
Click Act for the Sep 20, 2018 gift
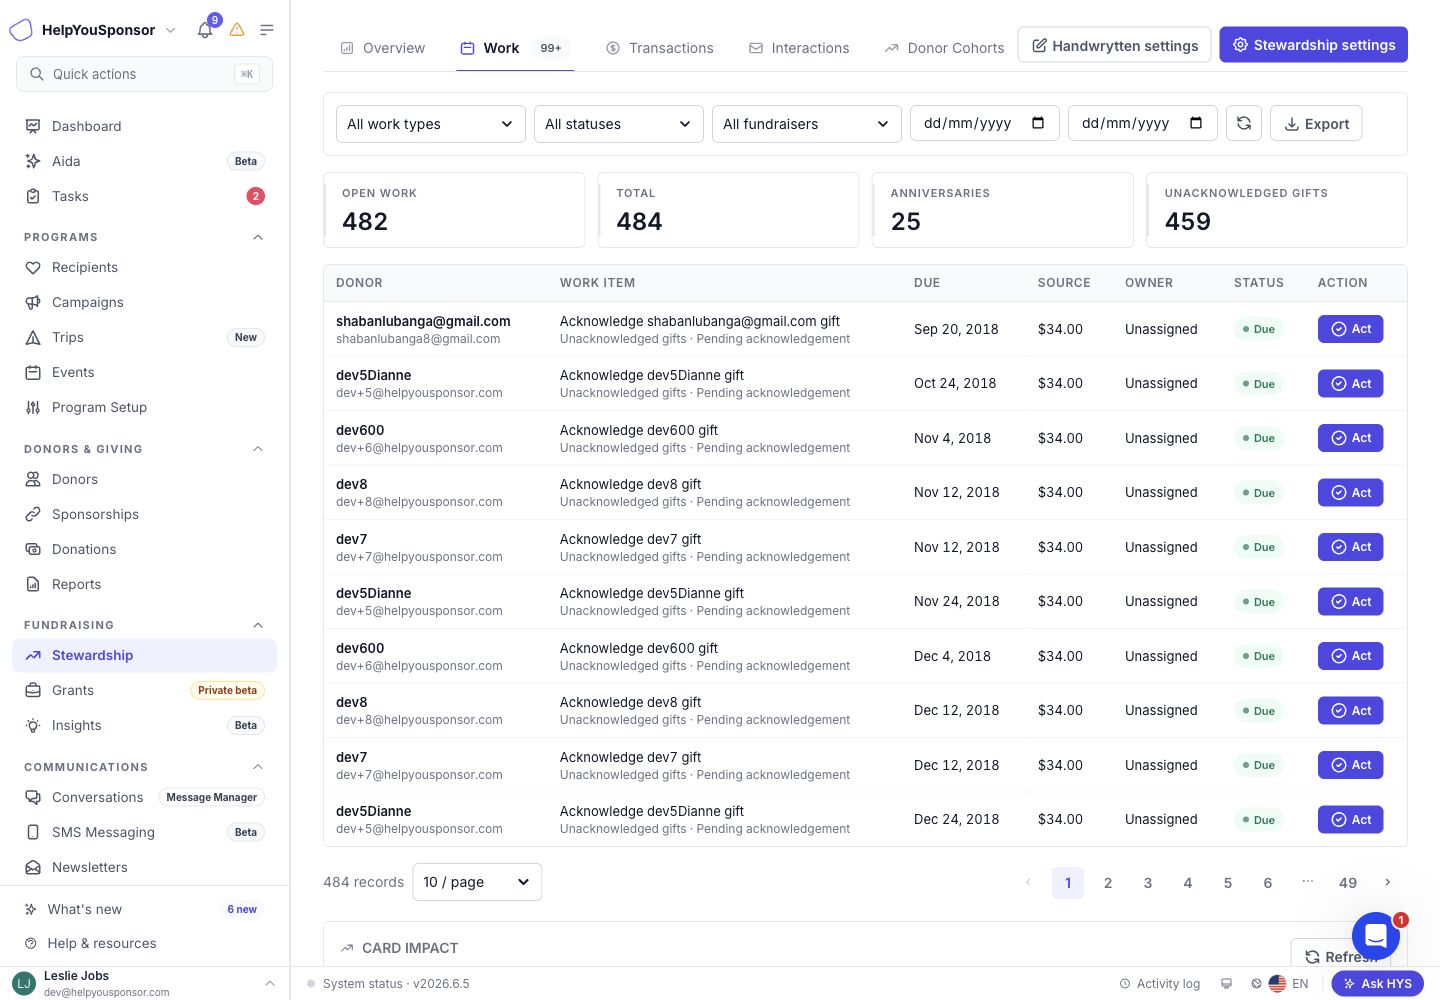pyautogui.click(x=1350, y=329)
